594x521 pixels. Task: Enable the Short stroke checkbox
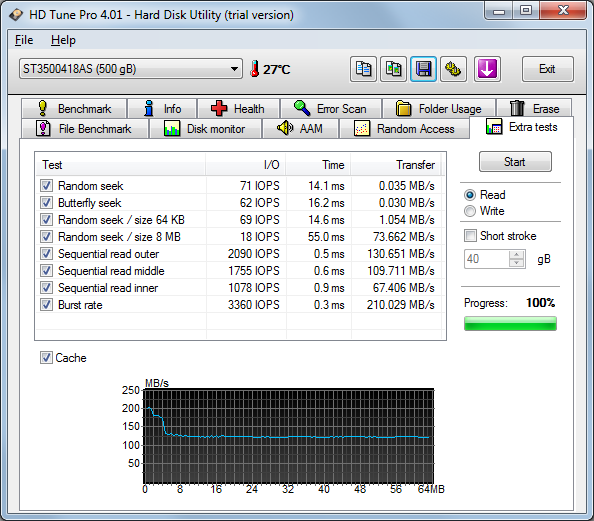point(470,236)
